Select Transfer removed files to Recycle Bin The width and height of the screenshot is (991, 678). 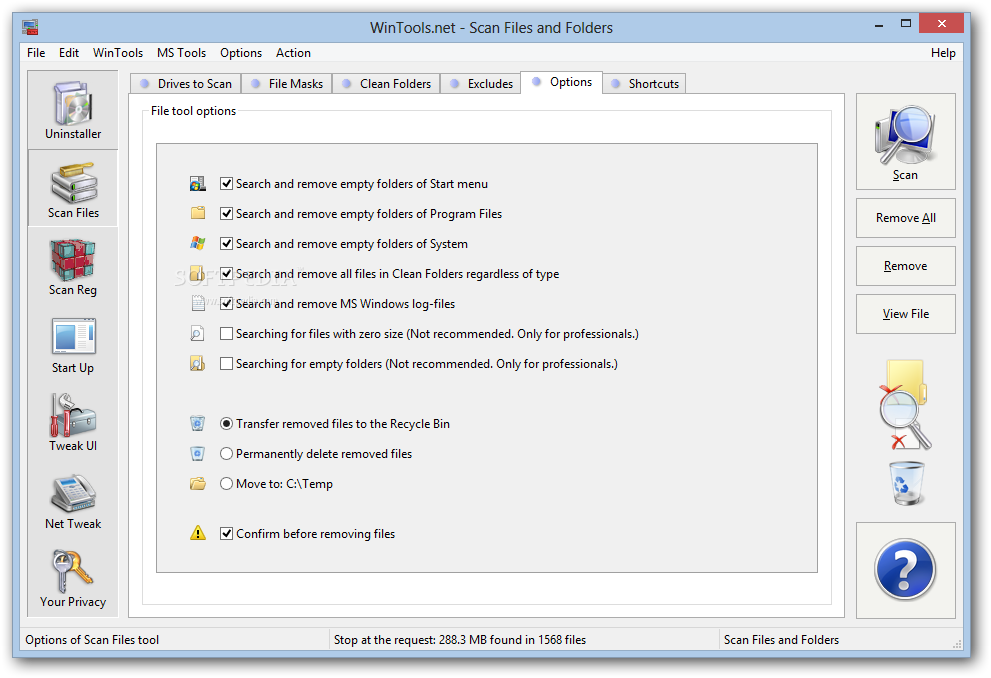click(x=226, y=423)
